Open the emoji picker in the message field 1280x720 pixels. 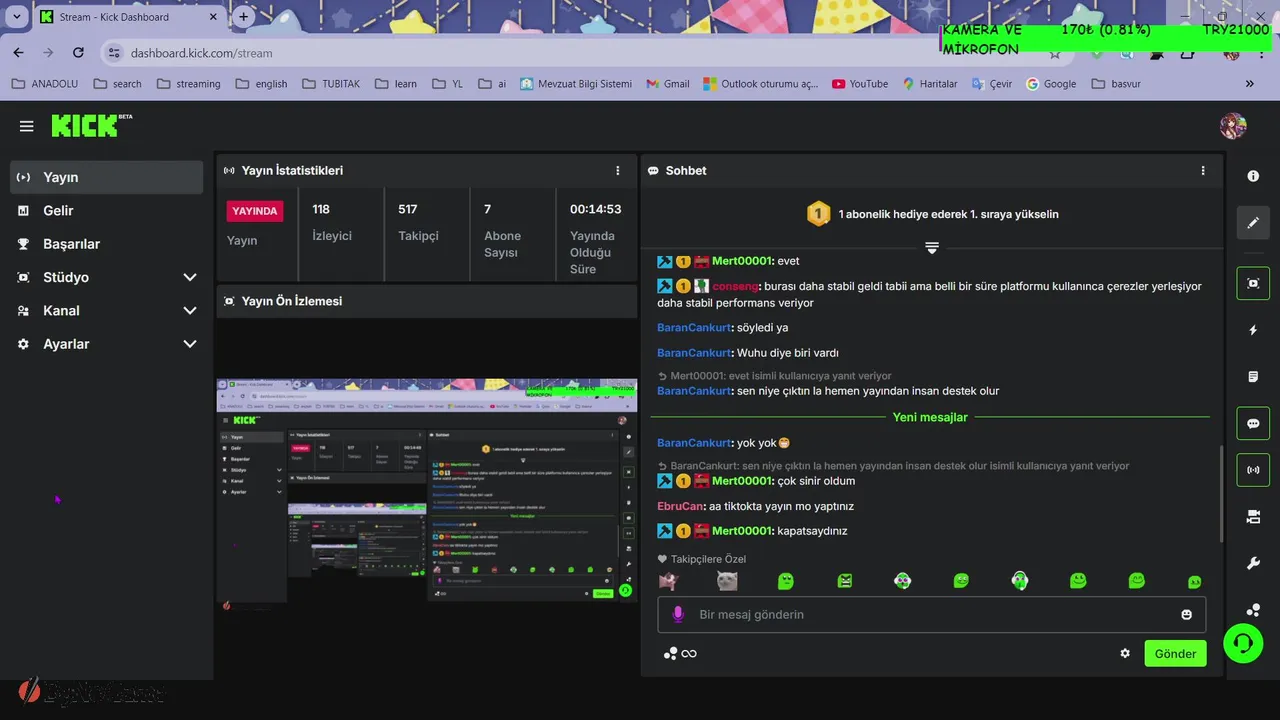point(1187,614)
